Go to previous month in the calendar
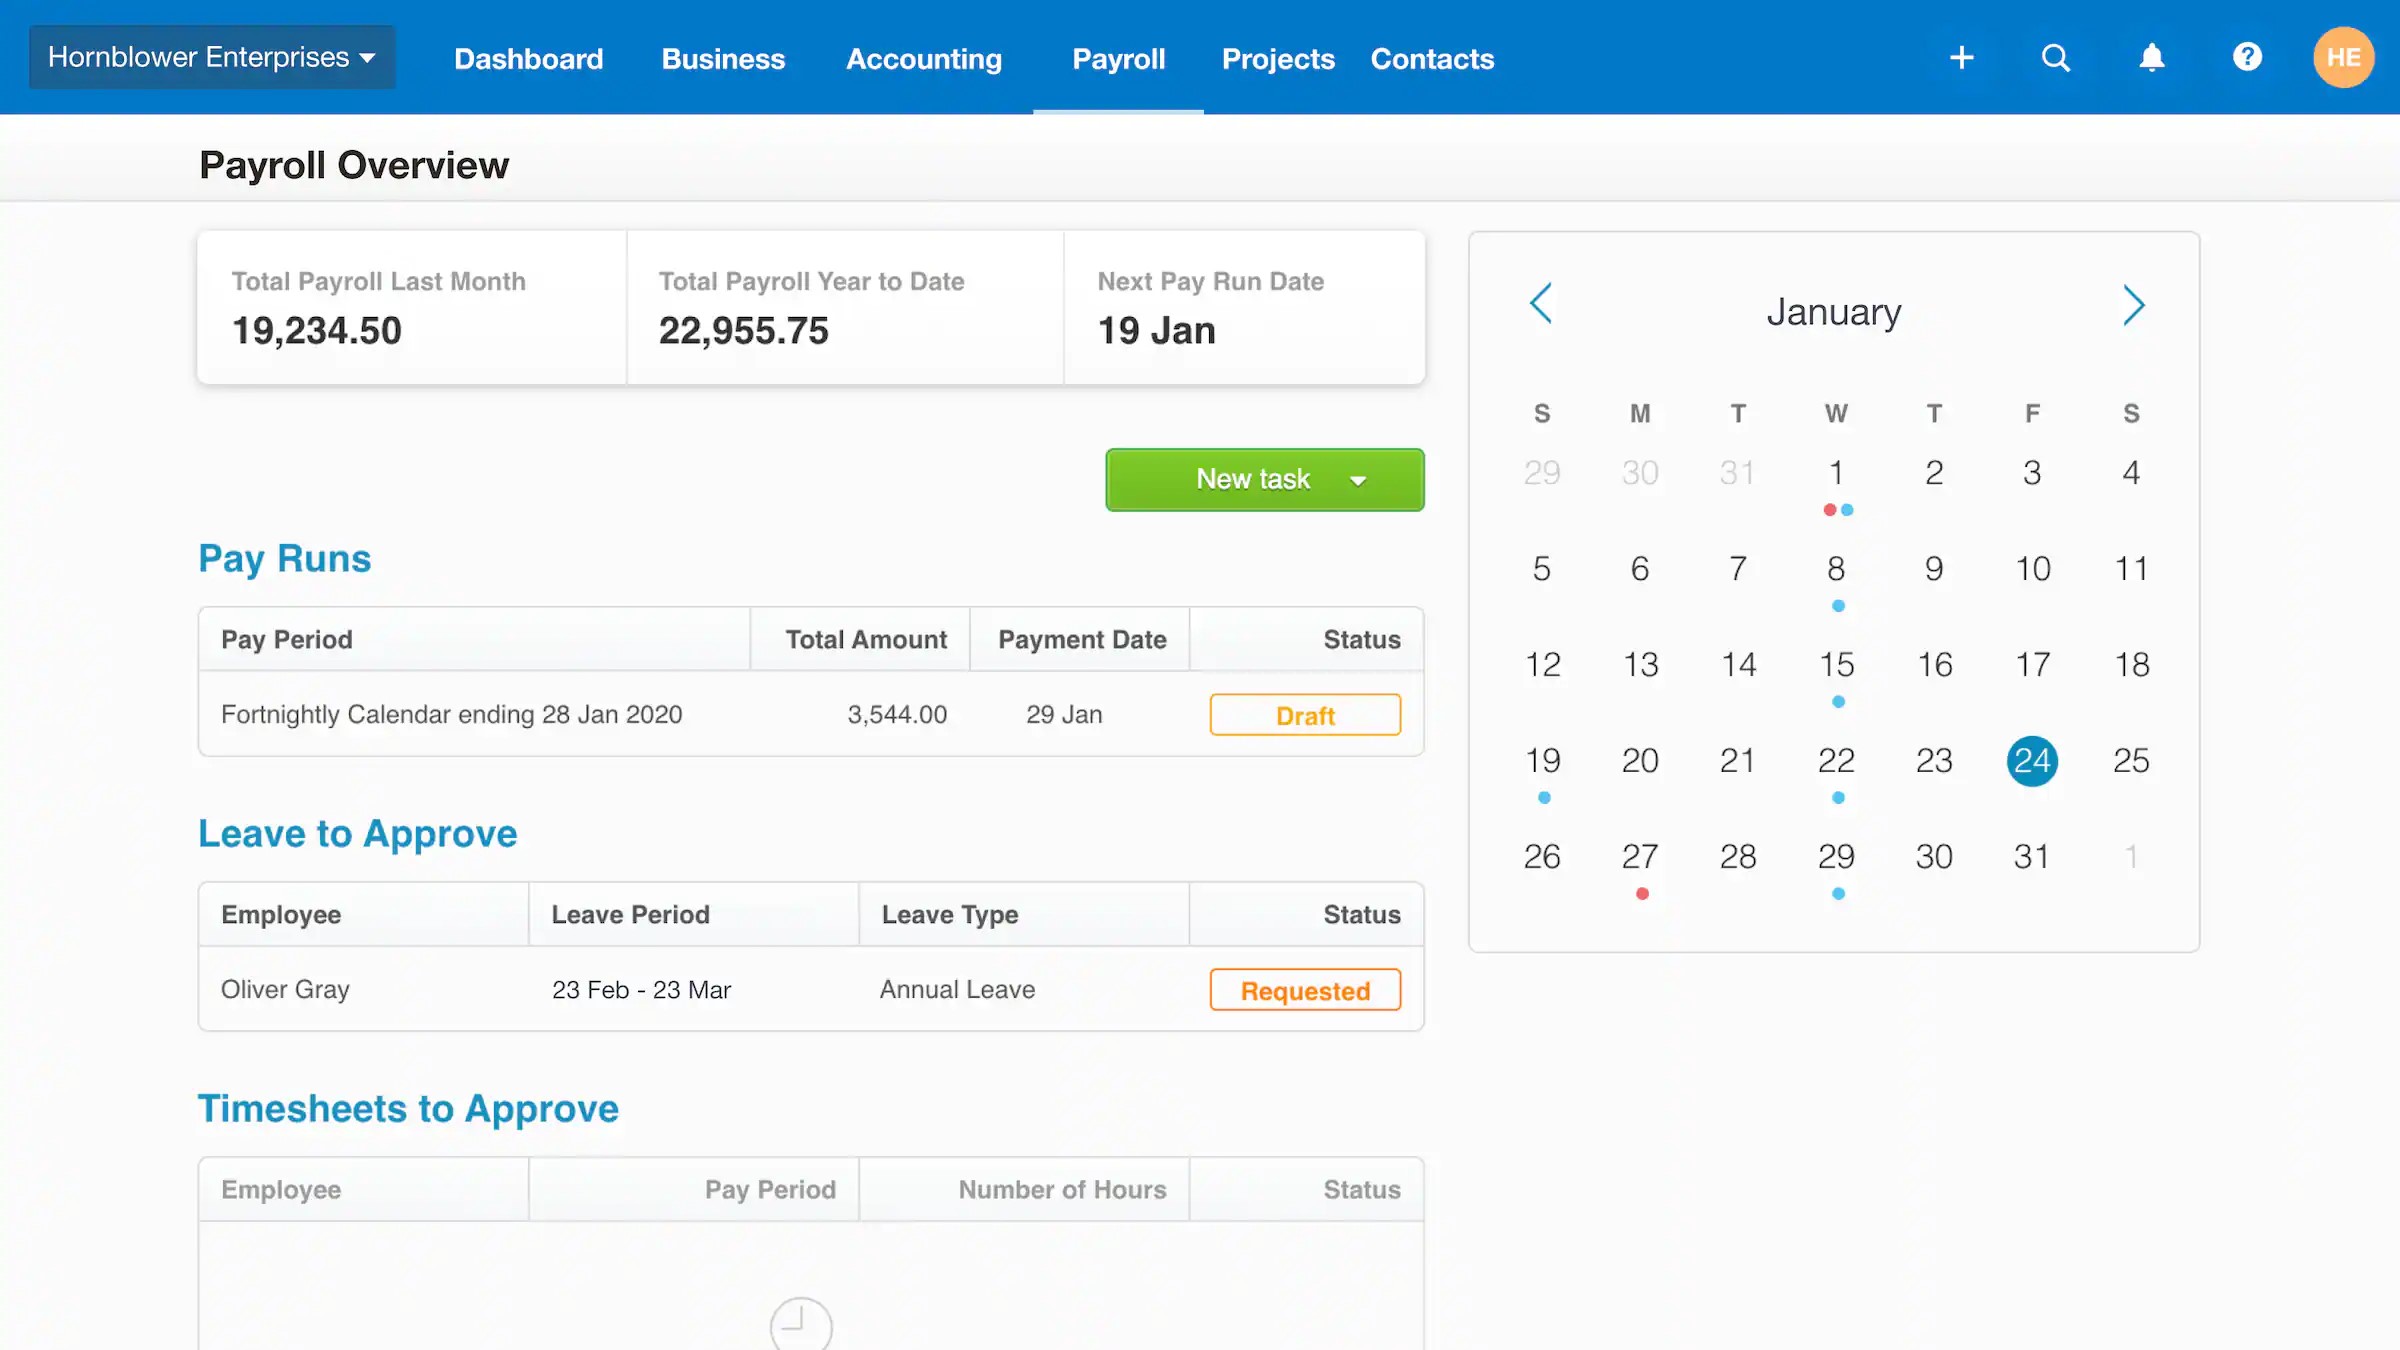Image resolution: width=2400 pixels, height=1350 pixels. 1540,305
